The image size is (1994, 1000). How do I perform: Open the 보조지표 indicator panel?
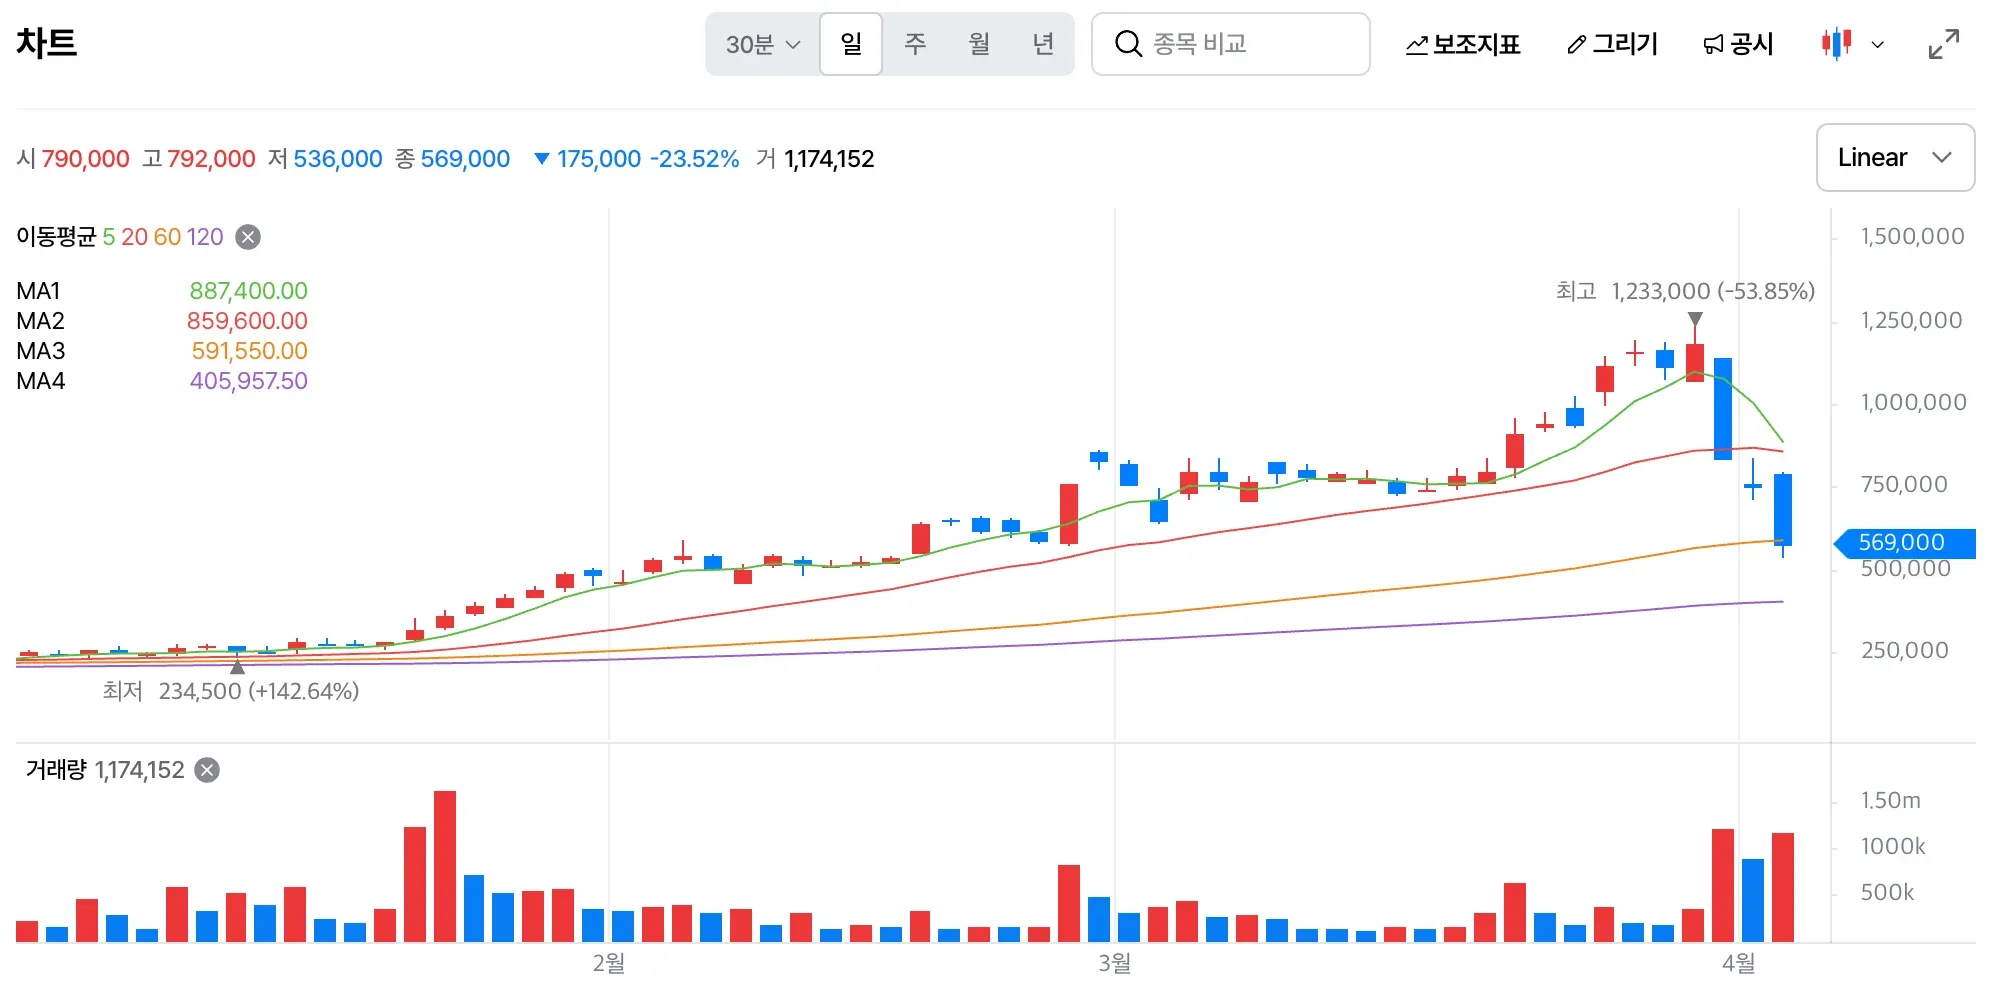click(x=1461, y=44)
